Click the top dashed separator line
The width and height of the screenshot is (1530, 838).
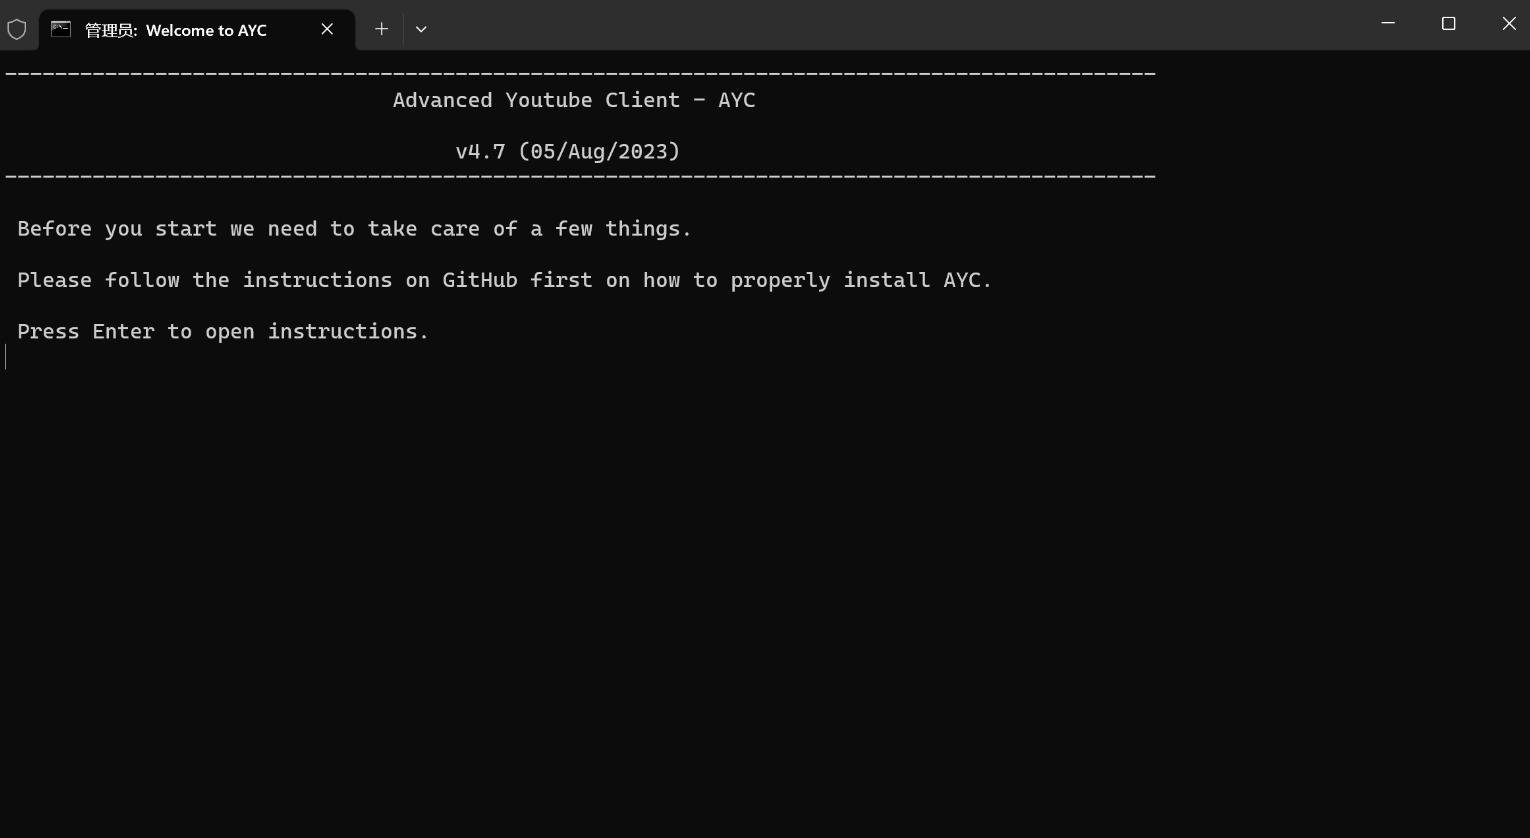click(581, 74)
